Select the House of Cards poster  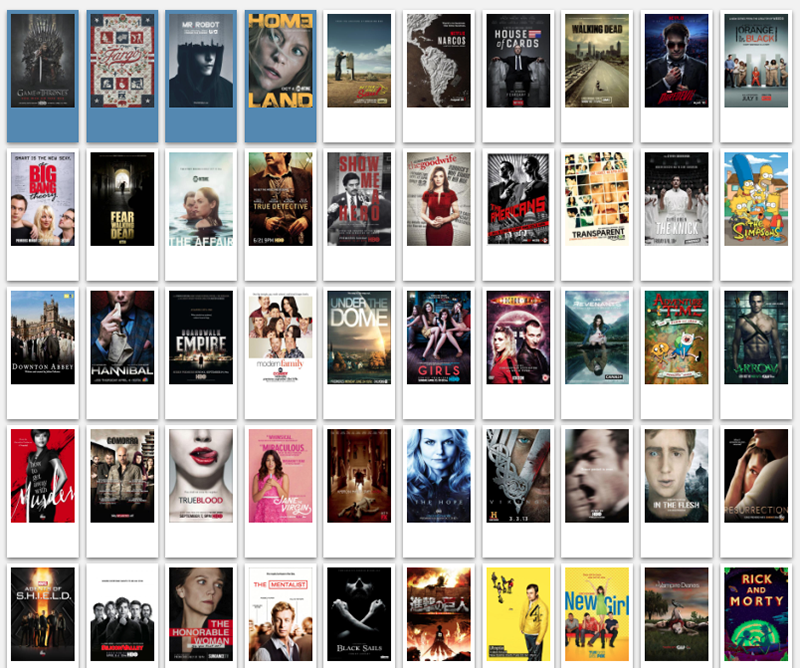(518, 61)
